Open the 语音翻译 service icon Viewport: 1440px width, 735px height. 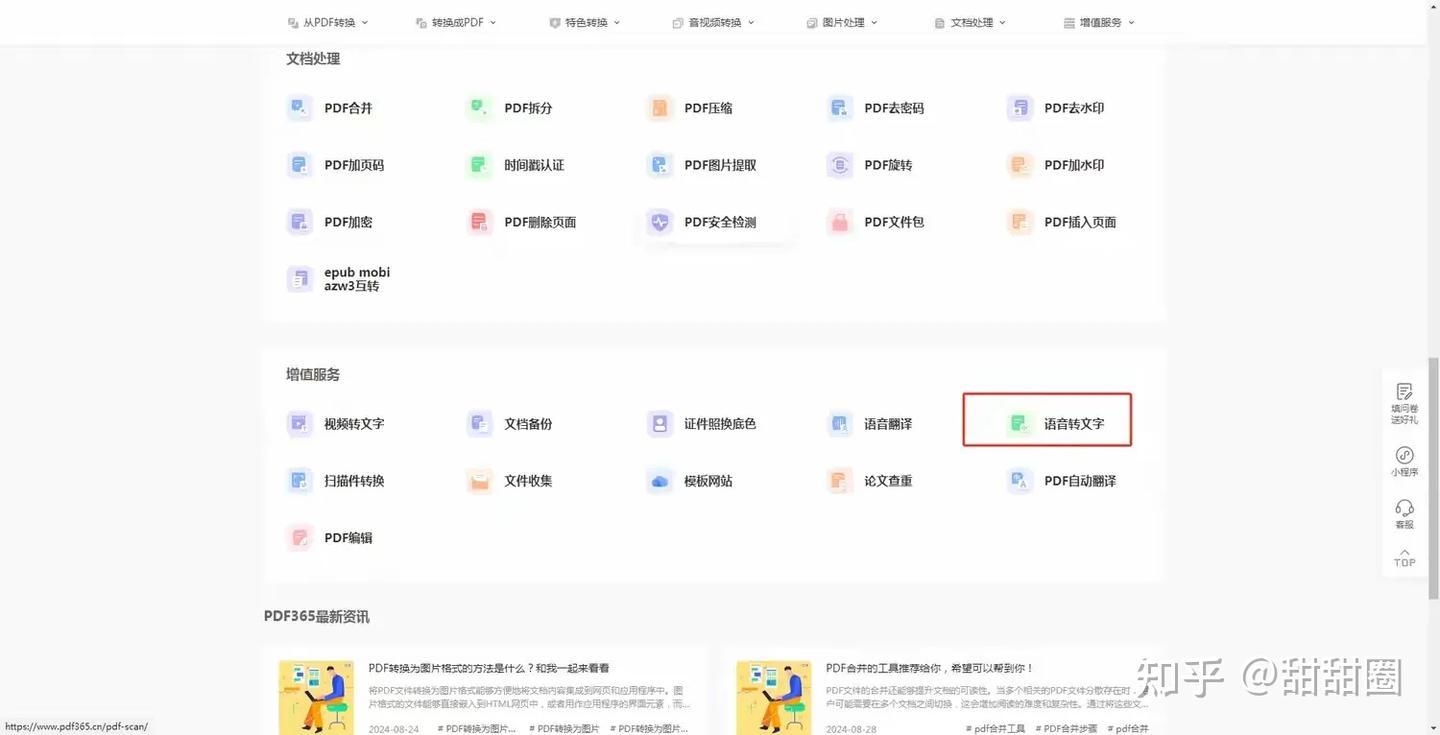tap(840, 424)
